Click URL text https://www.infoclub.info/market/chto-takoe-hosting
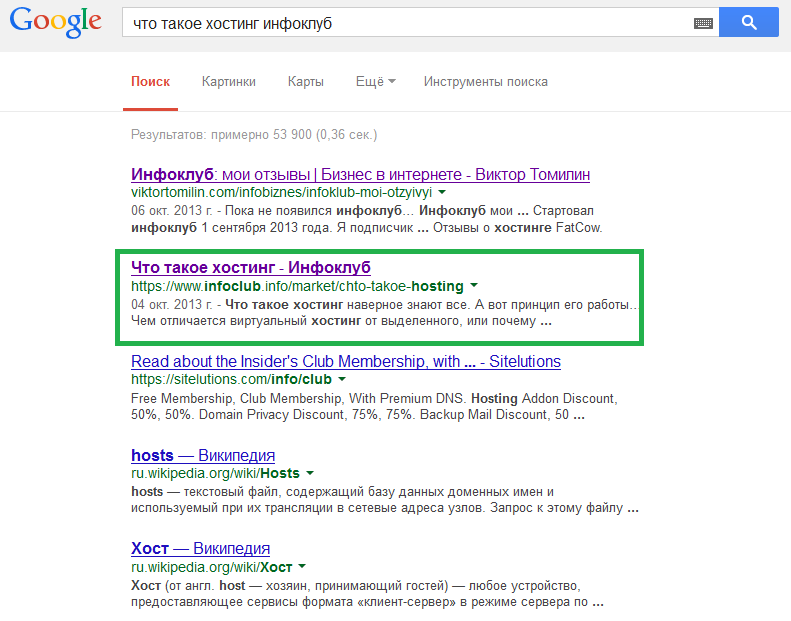This screenshot has height=621, width=791. 297,287
